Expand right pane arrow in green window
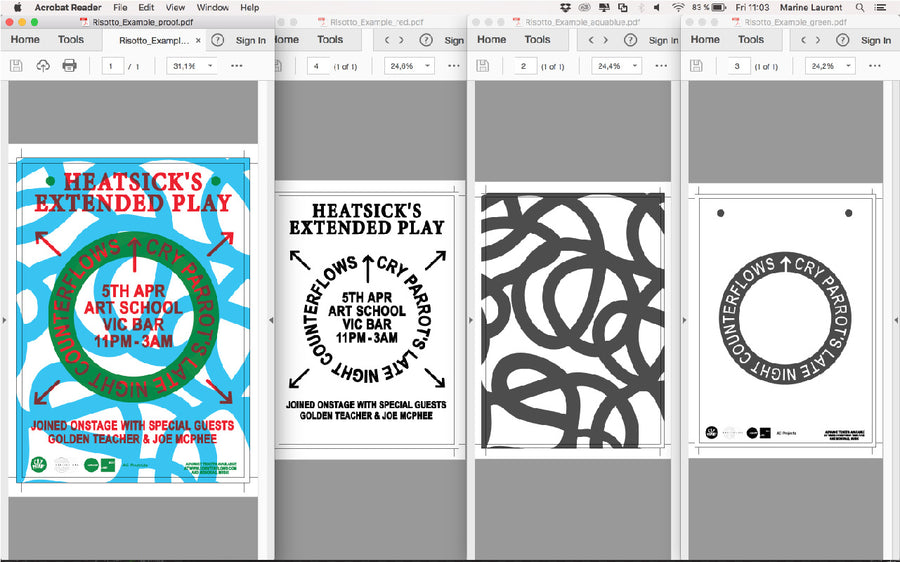 [896, 320]
